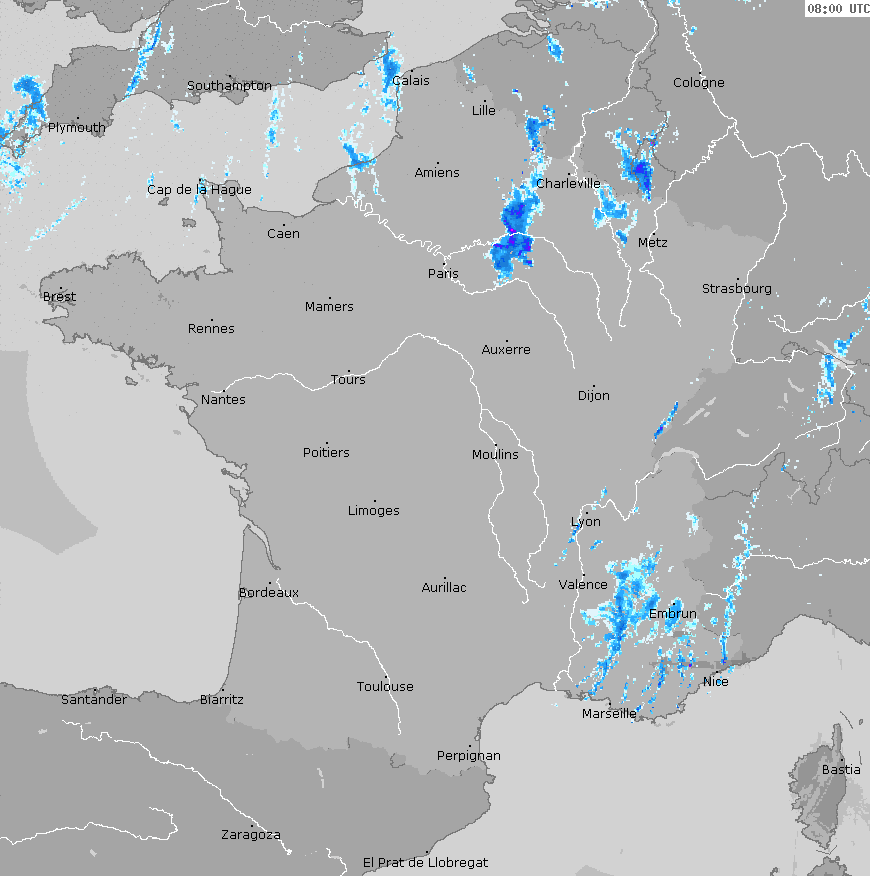Click the Embrun city label
Screen dimensions: 870x876
click(673, 614)
